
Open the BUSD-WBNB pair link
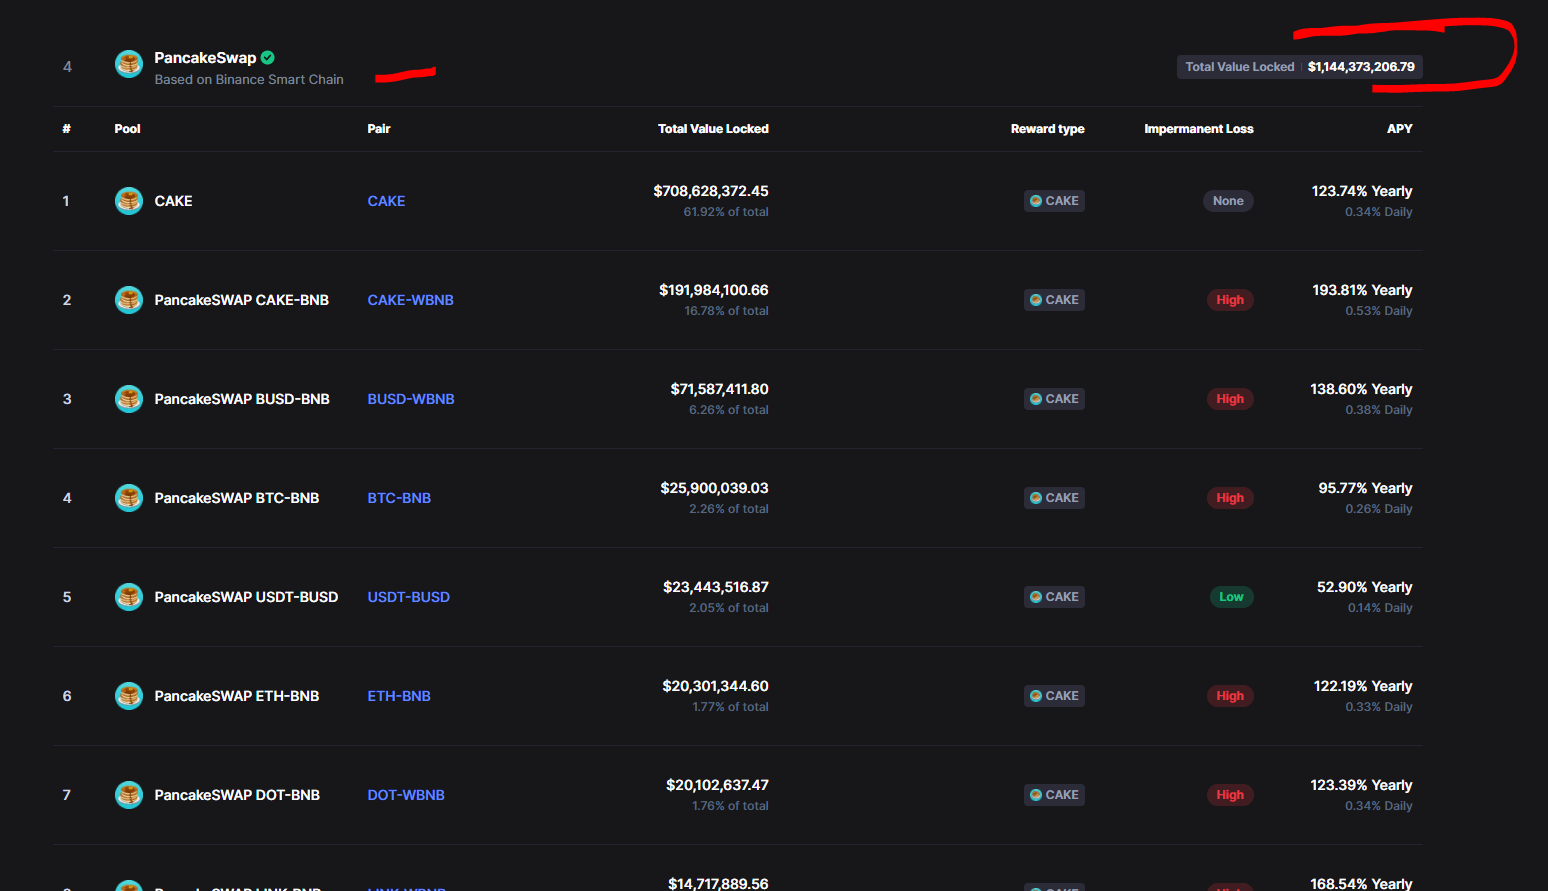pos(411,399)
